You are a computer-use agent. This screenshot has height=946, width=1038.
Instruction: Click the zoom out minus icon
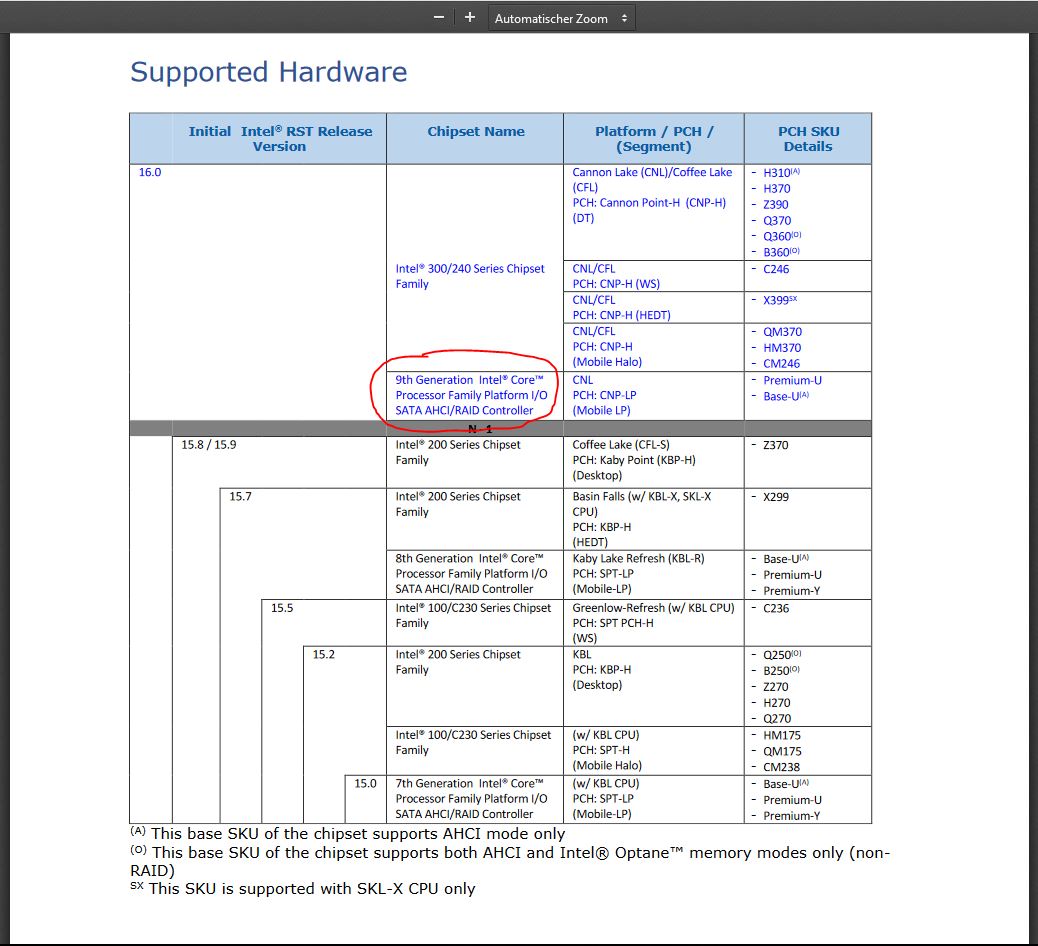[x=438, y=18]
